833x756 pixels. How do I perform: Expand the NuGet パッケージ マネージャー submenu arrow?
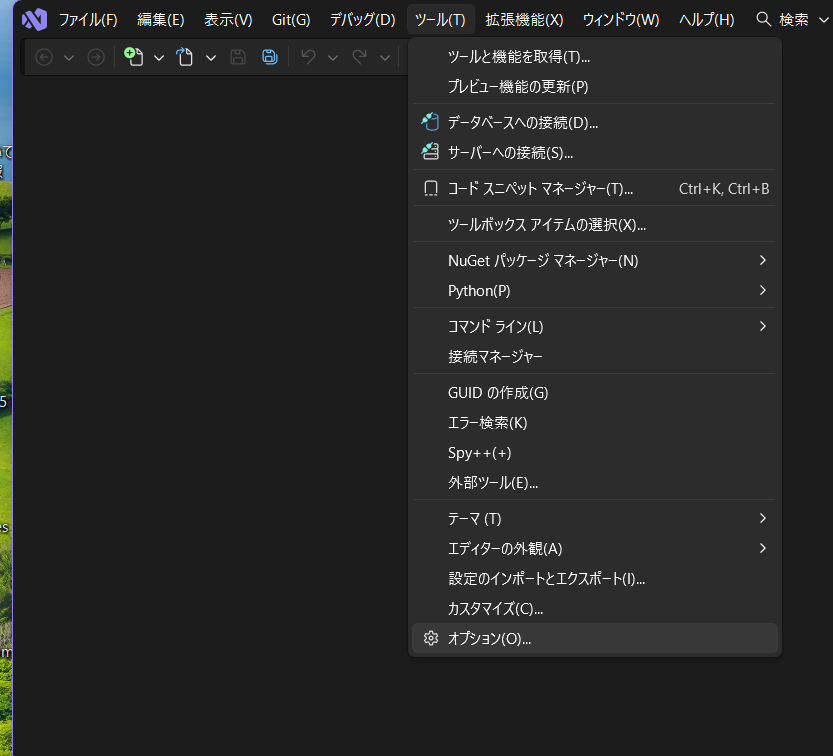763,260
